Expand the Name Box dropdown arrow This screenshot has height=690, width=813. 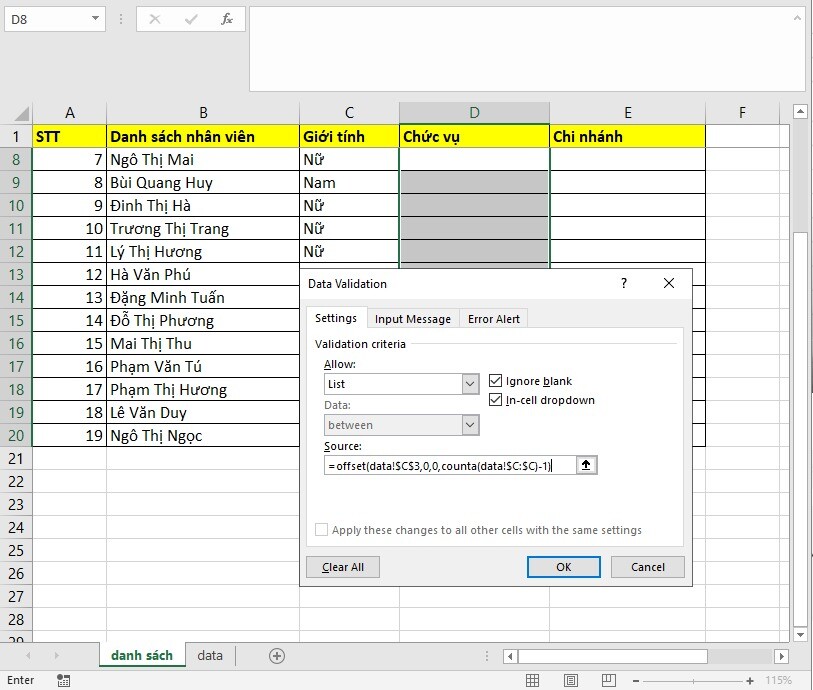pyautogui.click(x=95, y=19)
